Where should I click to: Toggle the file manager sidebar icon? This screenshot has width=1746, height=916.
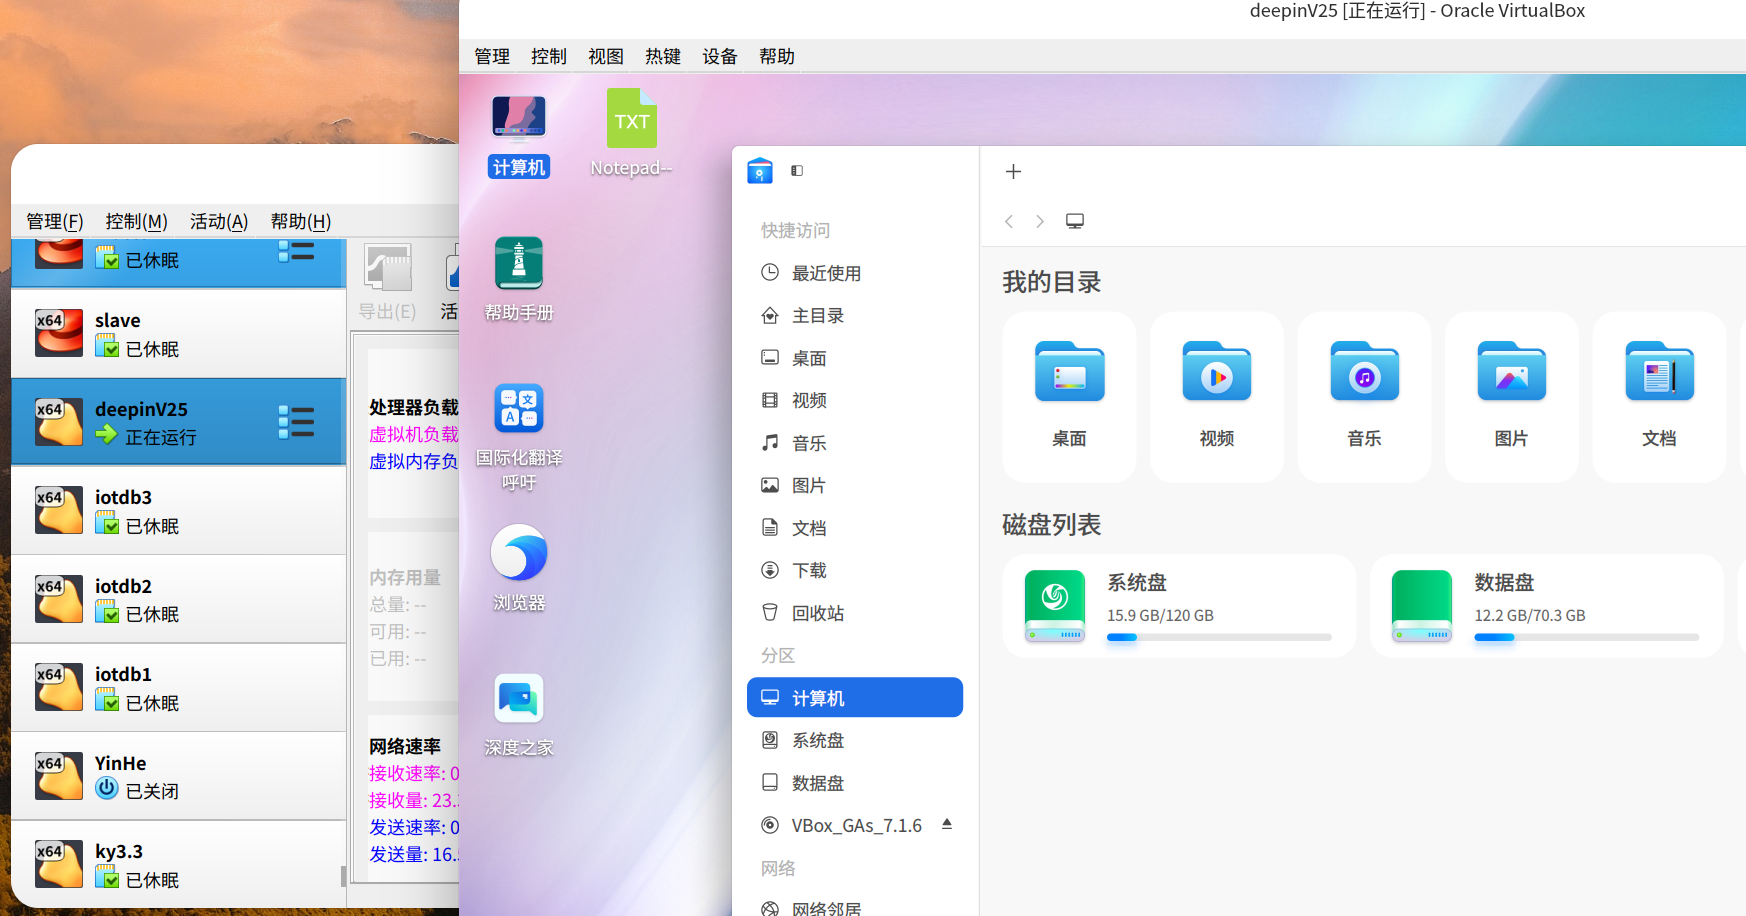pos(797,171)
